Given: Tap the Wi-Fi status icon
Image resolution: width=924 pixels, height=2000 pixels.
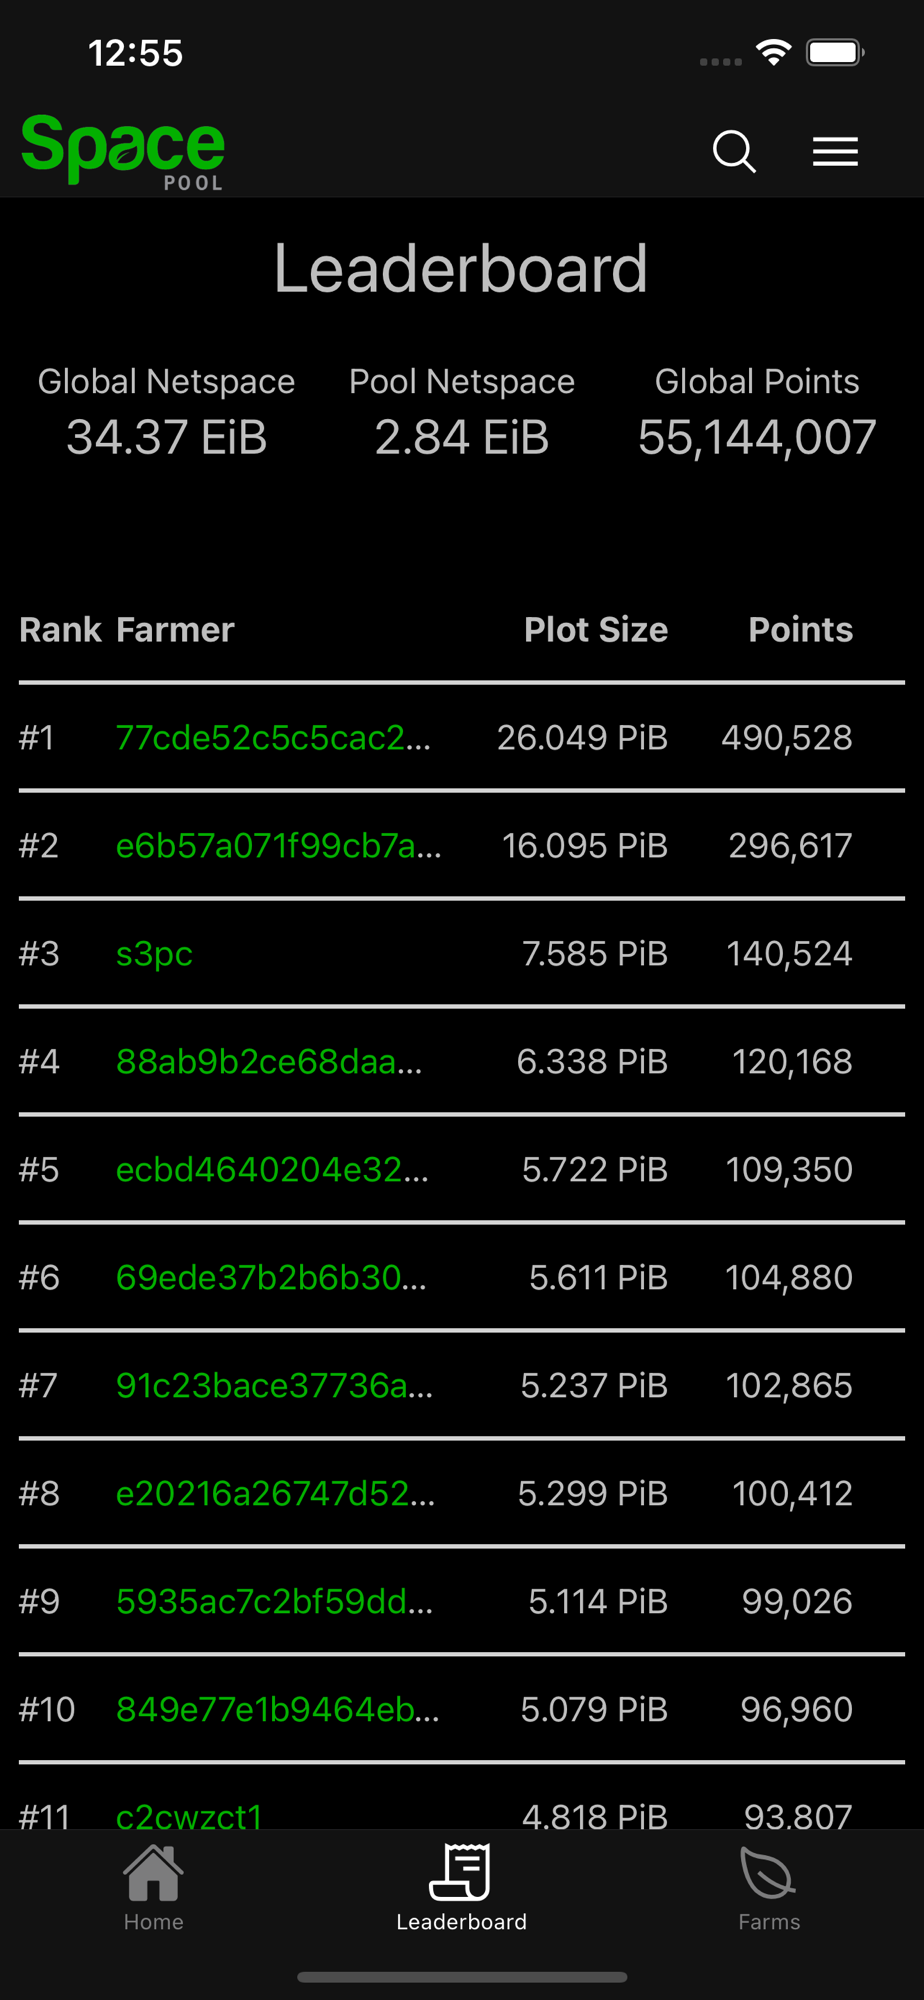Looking at the screenshot, I should [x=773, y=52].
